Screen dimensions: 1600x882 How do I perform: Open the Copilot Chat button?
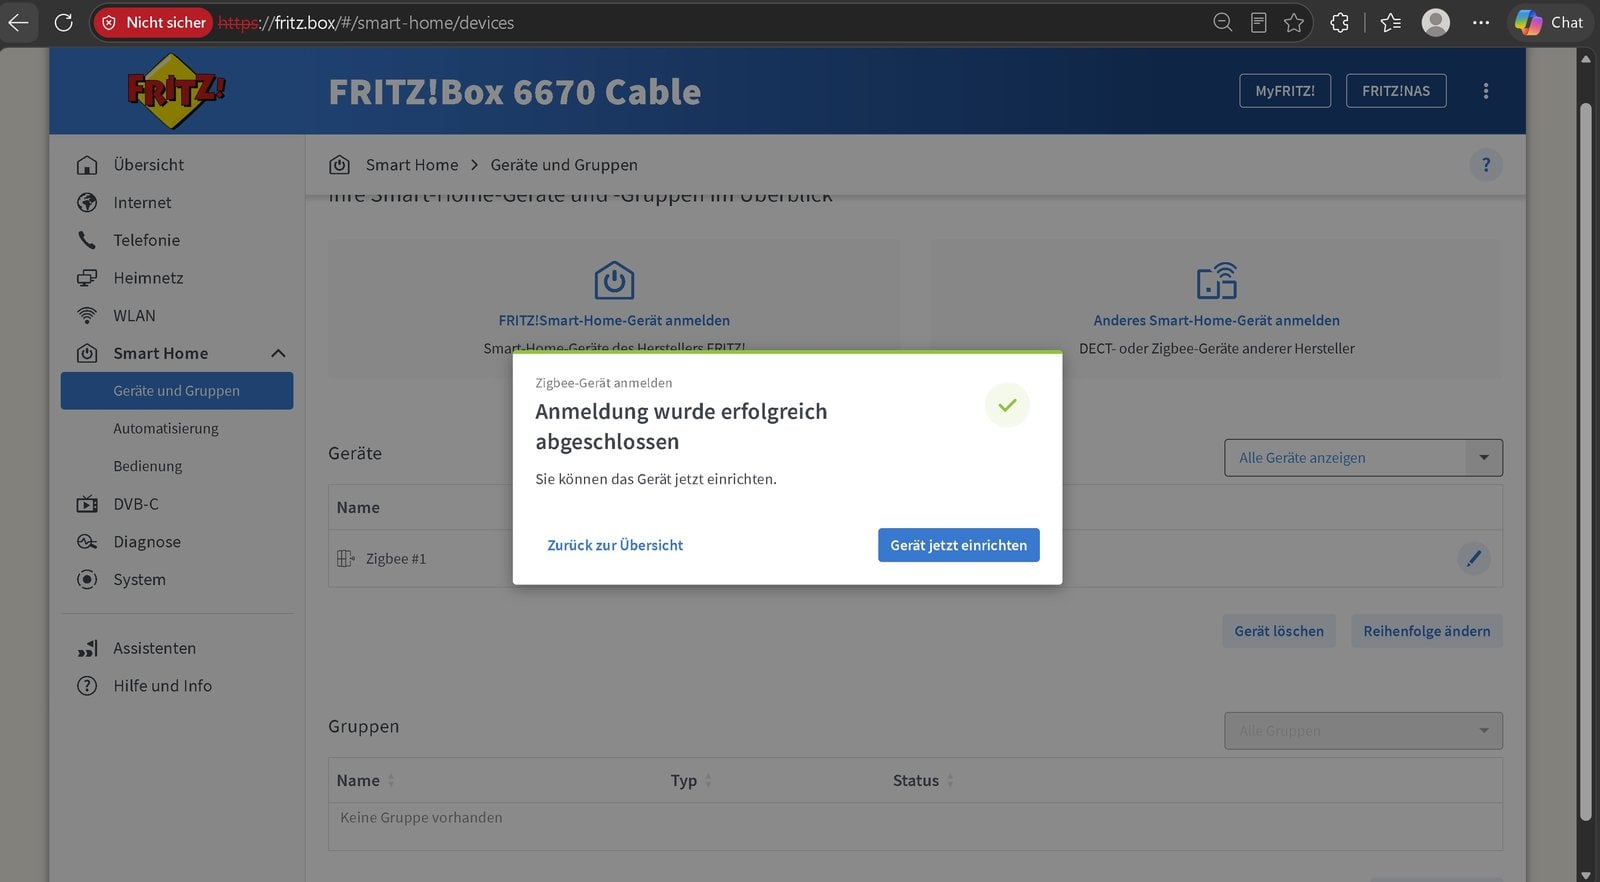point(1549,22)
